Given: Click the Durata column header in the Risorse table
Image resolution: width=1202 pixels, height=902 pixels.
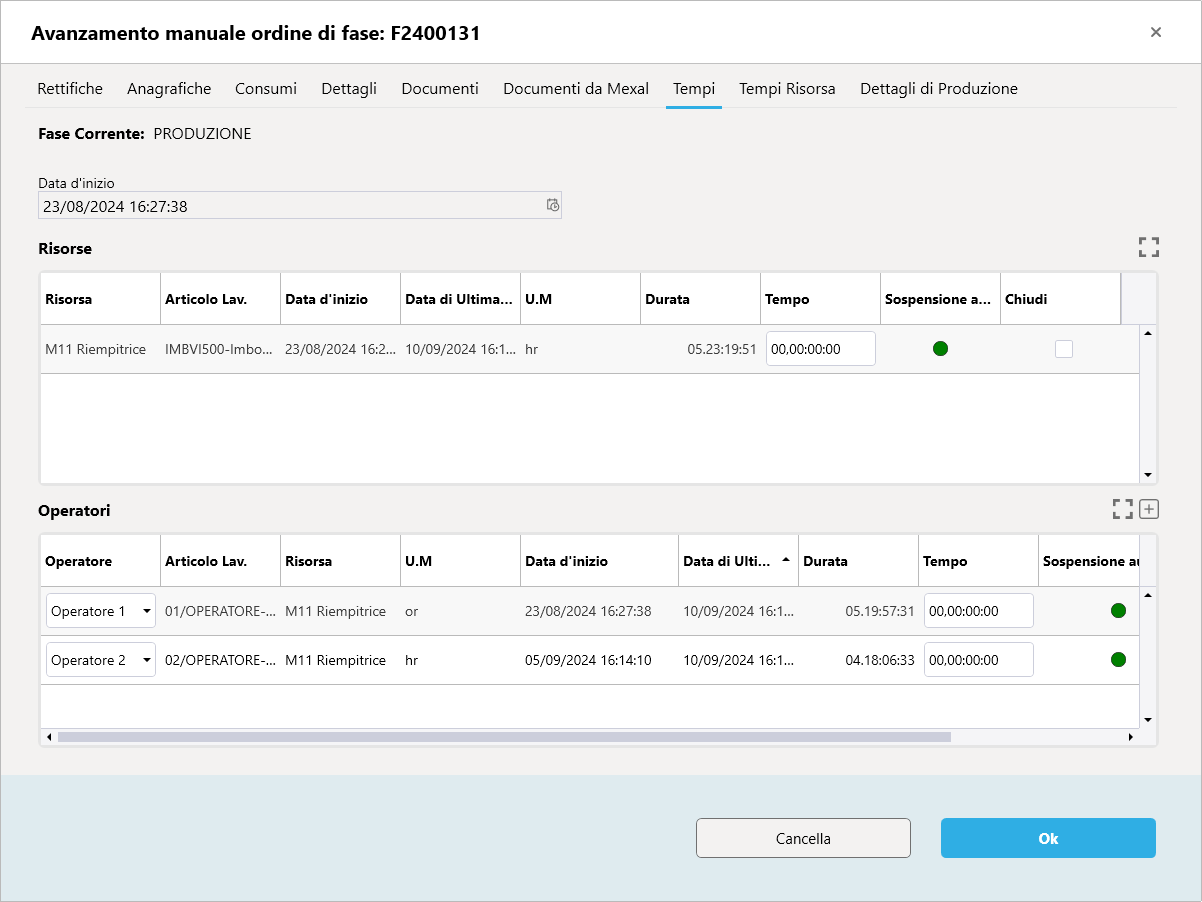Looking at the screenshot, I should tap(700, 299).
